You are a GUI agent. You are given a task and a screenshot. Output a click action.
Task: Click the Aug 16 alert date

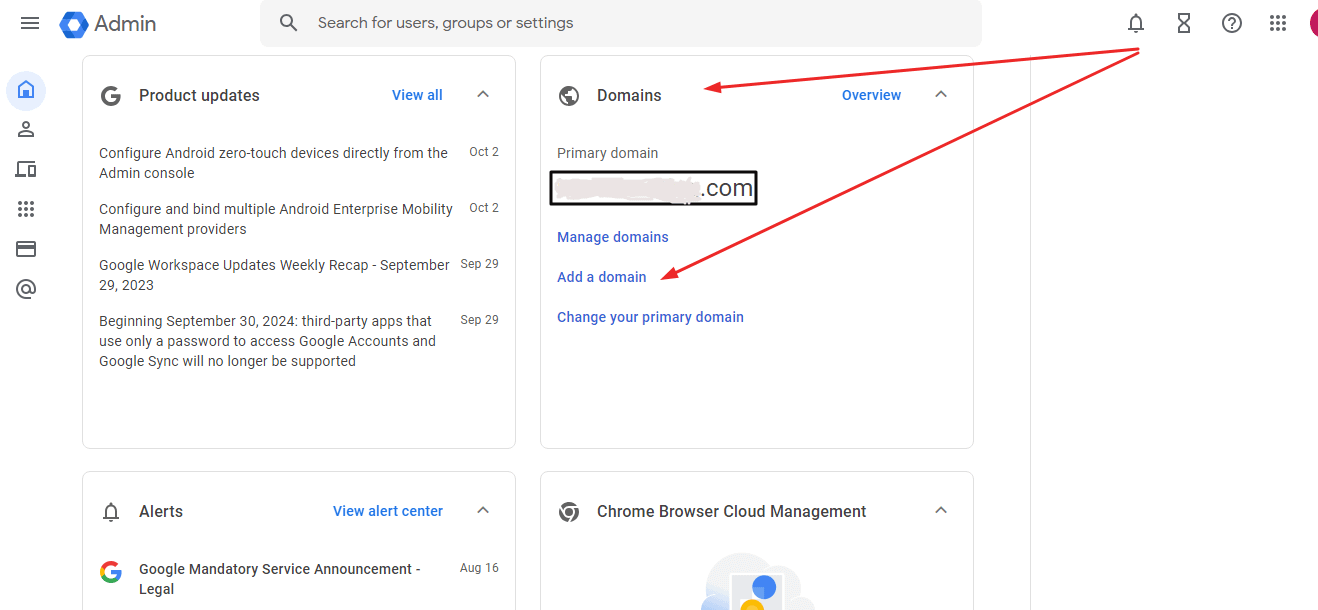click(x=479, y=568)
